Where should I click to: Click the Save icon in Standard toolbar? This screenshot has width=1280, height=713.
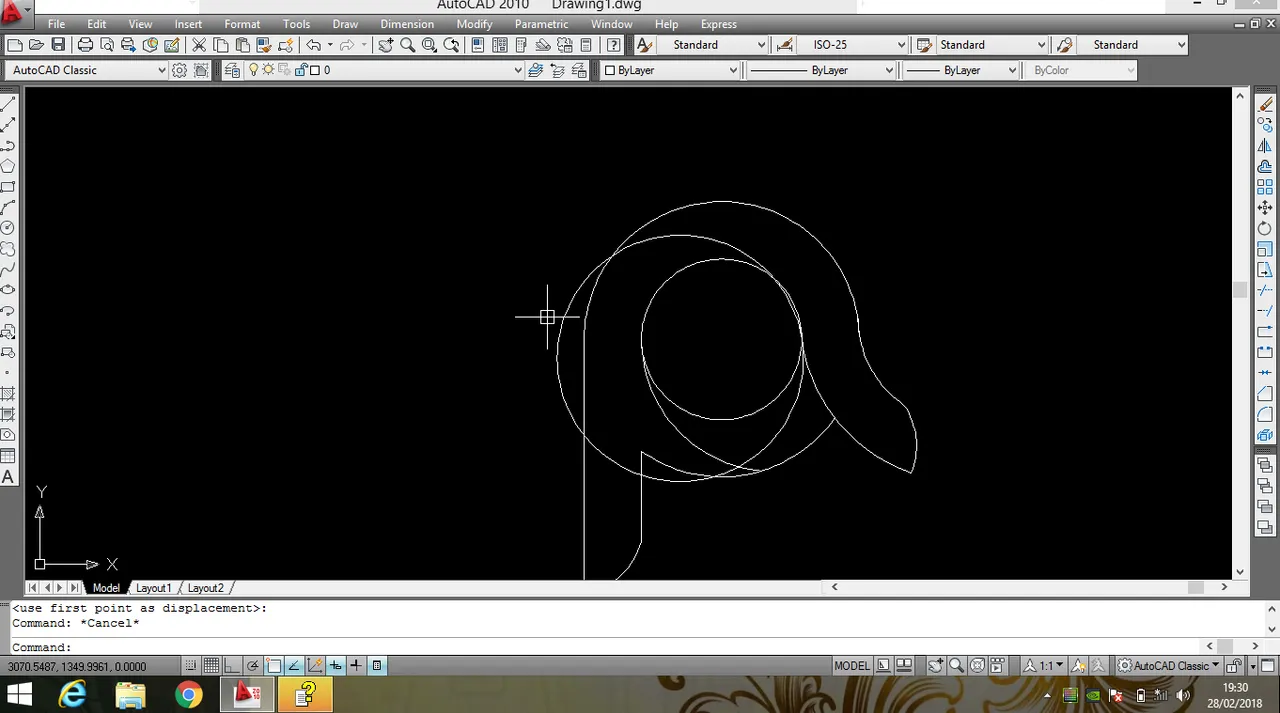(58, 45)
